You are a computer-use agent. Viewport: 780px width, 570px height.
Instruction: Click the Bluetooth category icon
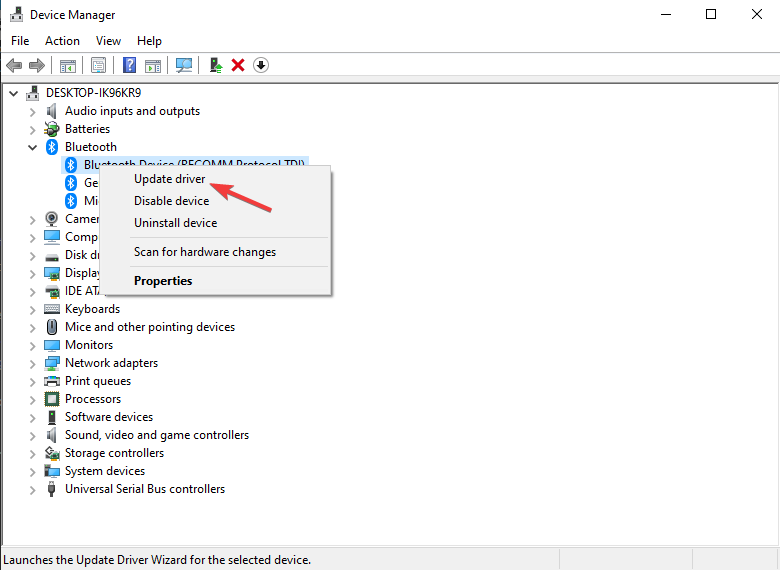52,147
